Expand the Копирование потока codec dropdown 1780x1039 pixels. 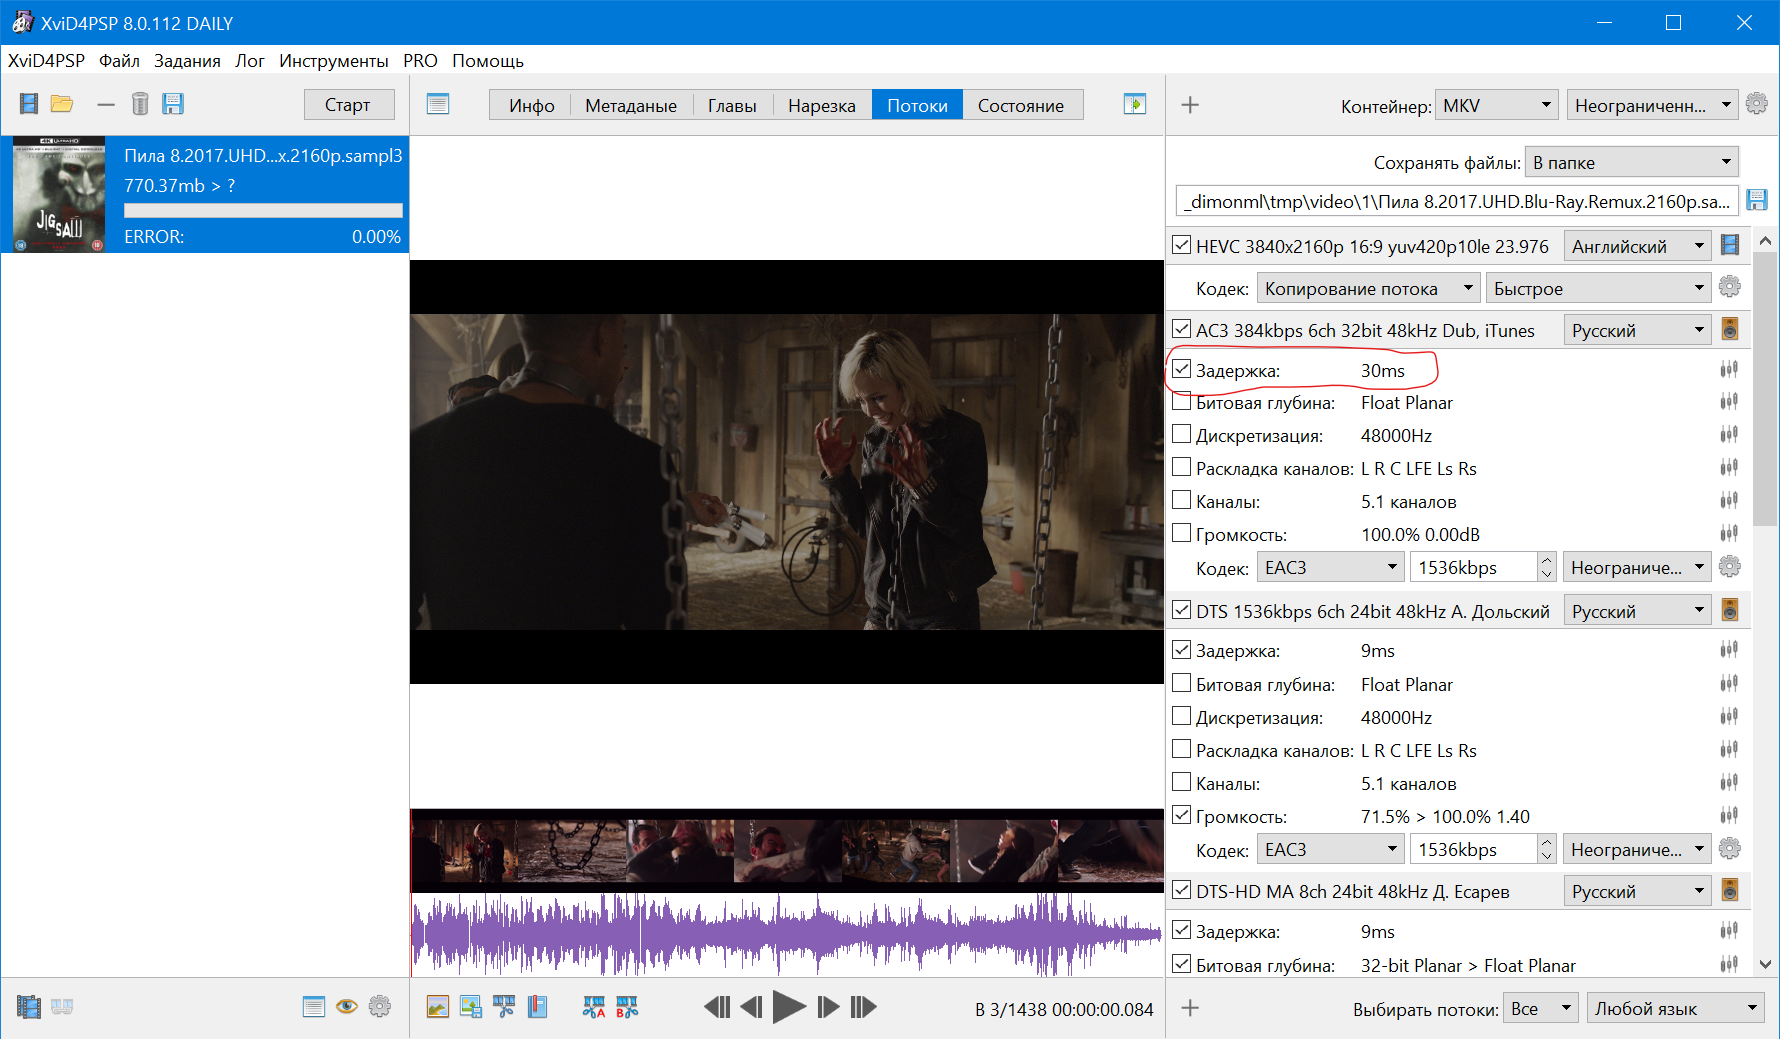click(1368, 288)
